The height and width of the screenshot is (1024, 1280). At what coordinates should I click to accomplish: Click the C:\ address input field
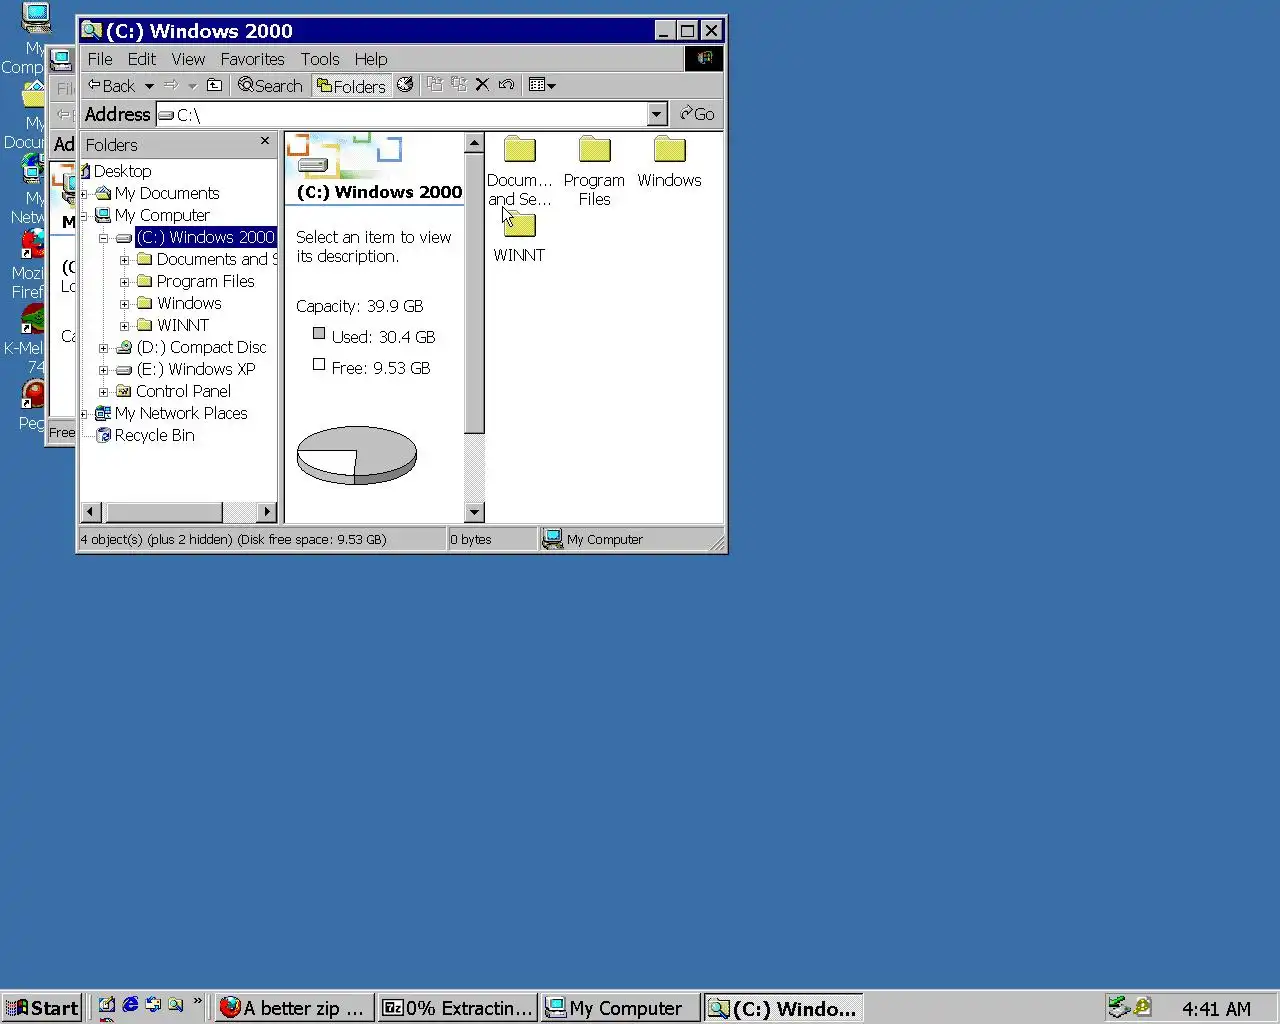(x=402, y=115)
